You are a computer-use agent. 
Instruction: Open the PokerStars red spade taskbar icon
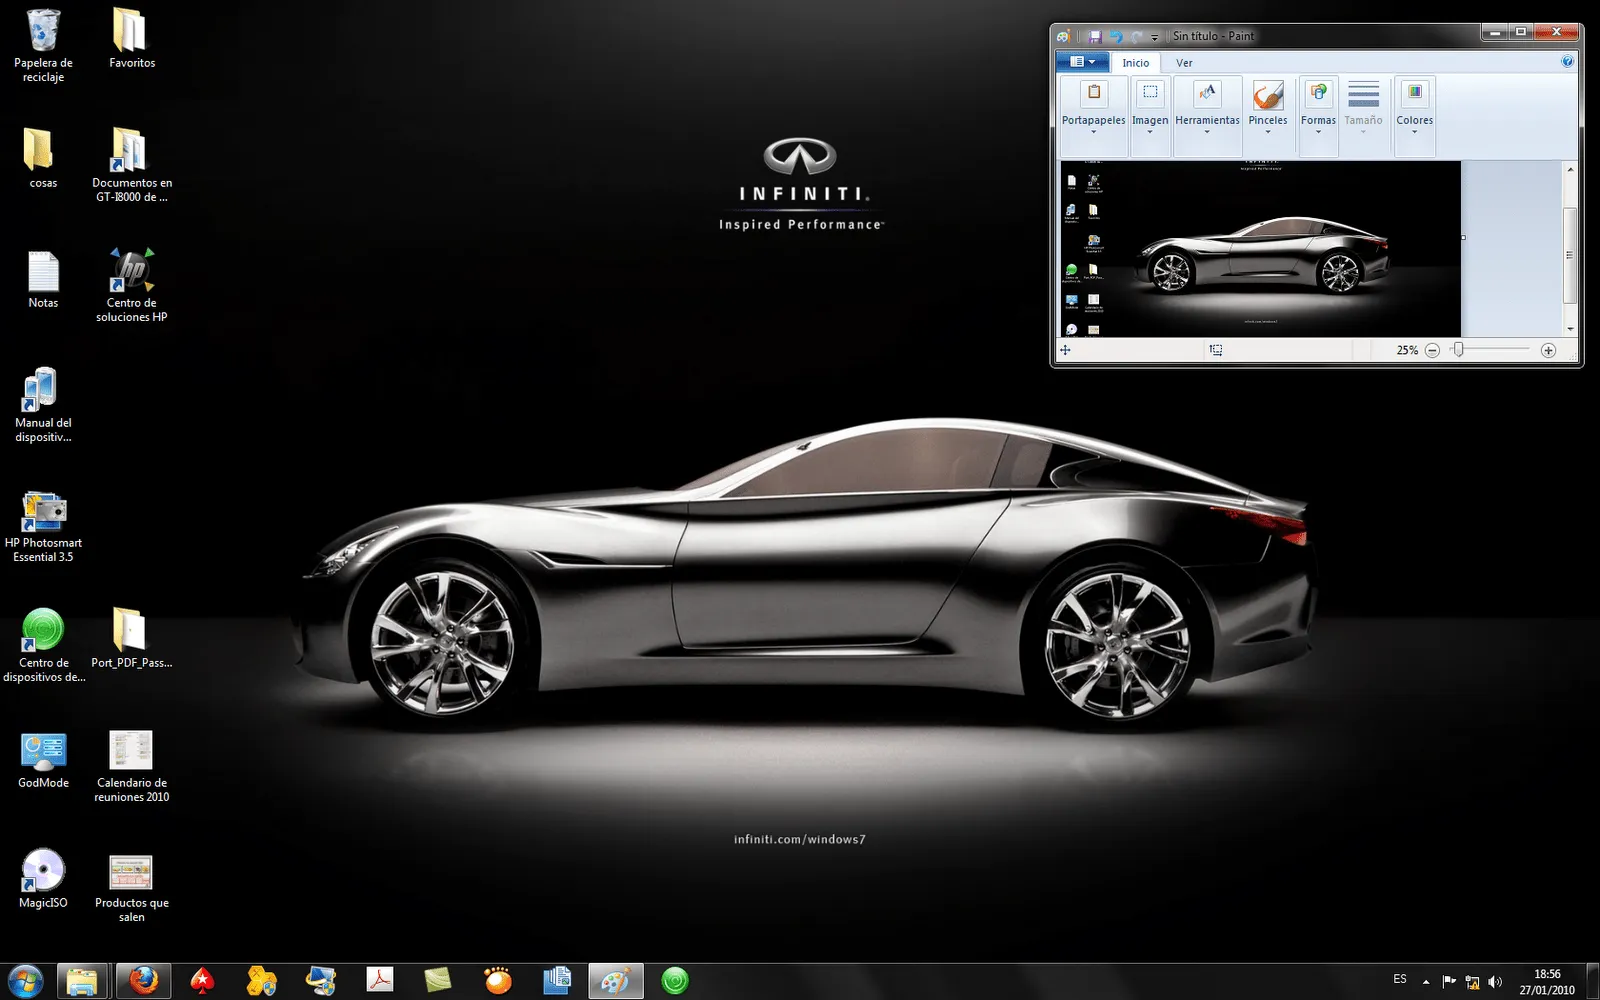click(x=202, y=981)
